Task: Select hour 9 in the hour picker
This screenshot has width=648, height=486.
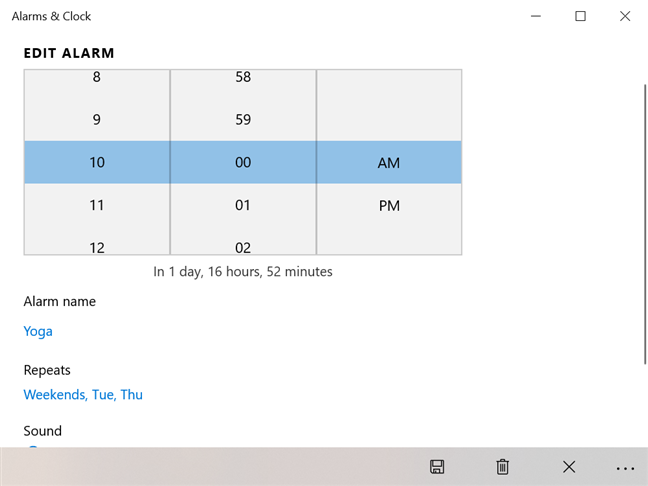Action: [97, 120]
